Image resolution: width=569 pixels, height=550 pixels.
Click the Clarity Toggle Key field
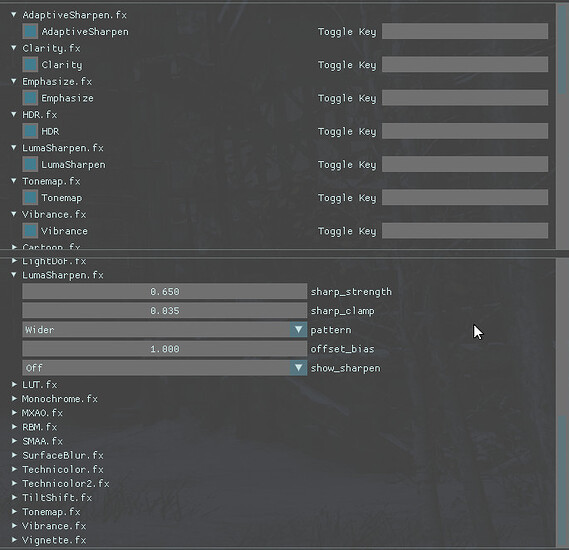pos(465,64)
